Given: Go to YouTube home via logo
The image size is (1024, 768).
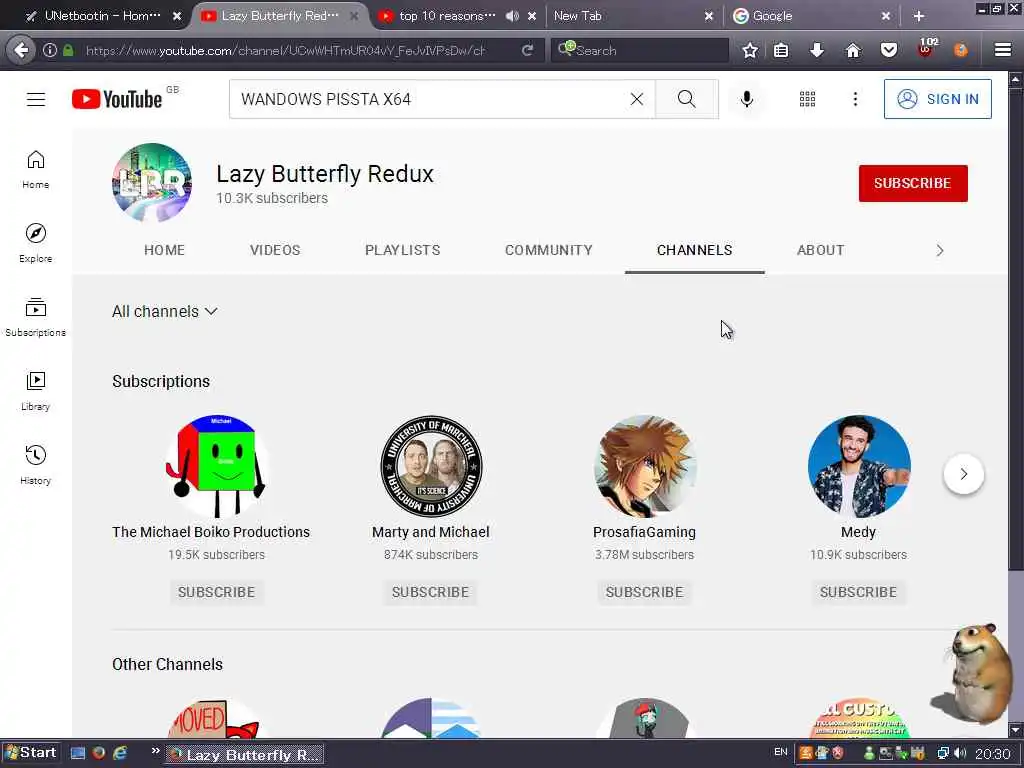Looking at the screenshot, I should click(x=118, y=99).
